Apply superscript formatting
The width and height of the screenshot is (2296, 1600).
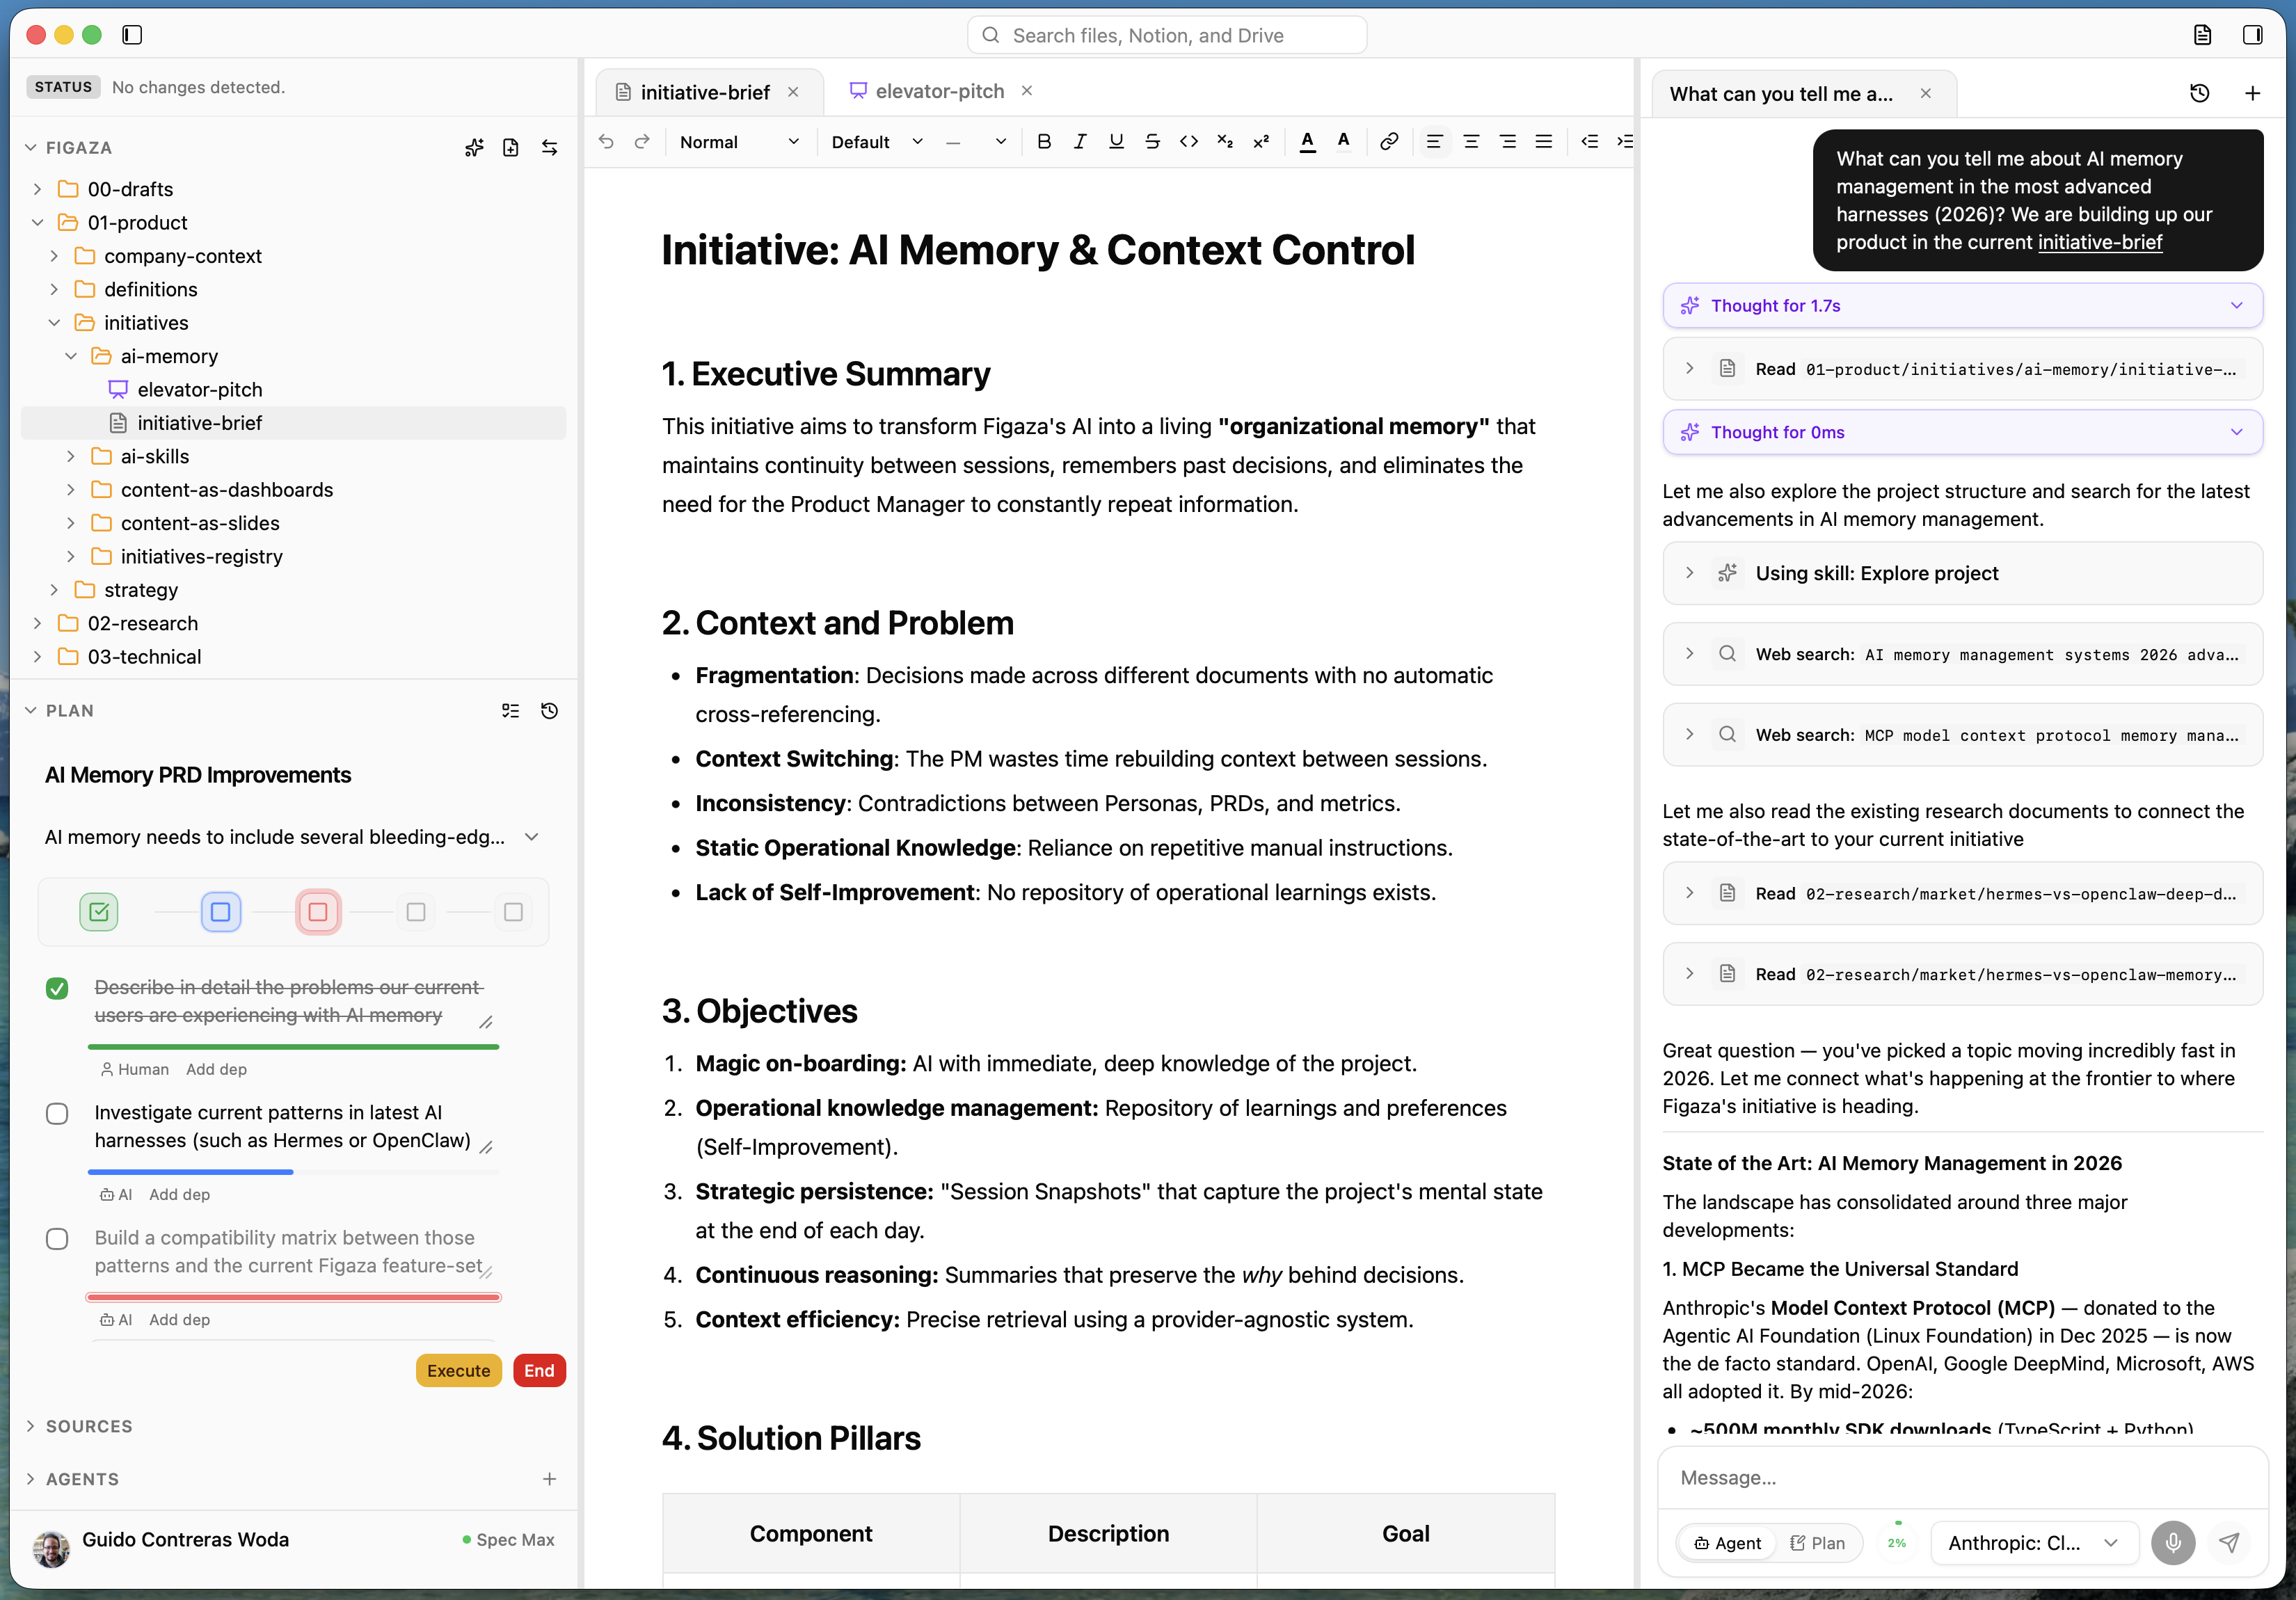pyautogui.click(x=1261, y=142)
